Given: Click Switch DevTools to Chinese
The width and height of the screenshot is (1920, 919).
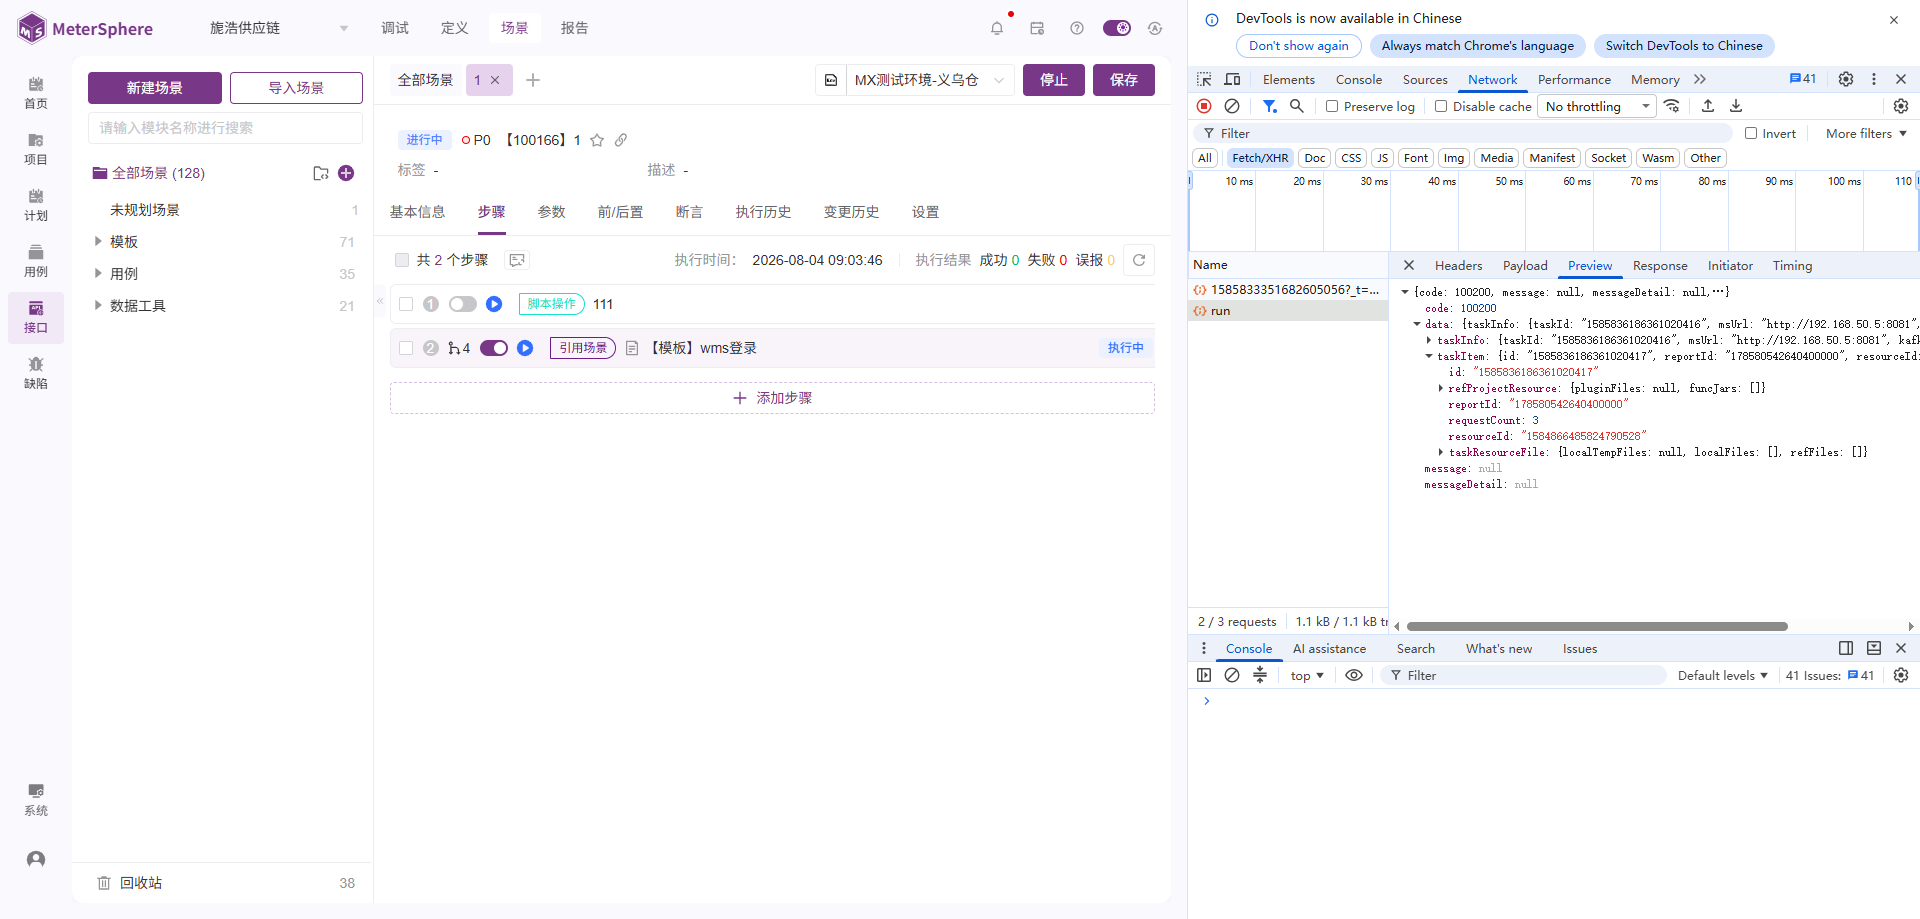Looking at the screenshot, I should (1684, 46).
